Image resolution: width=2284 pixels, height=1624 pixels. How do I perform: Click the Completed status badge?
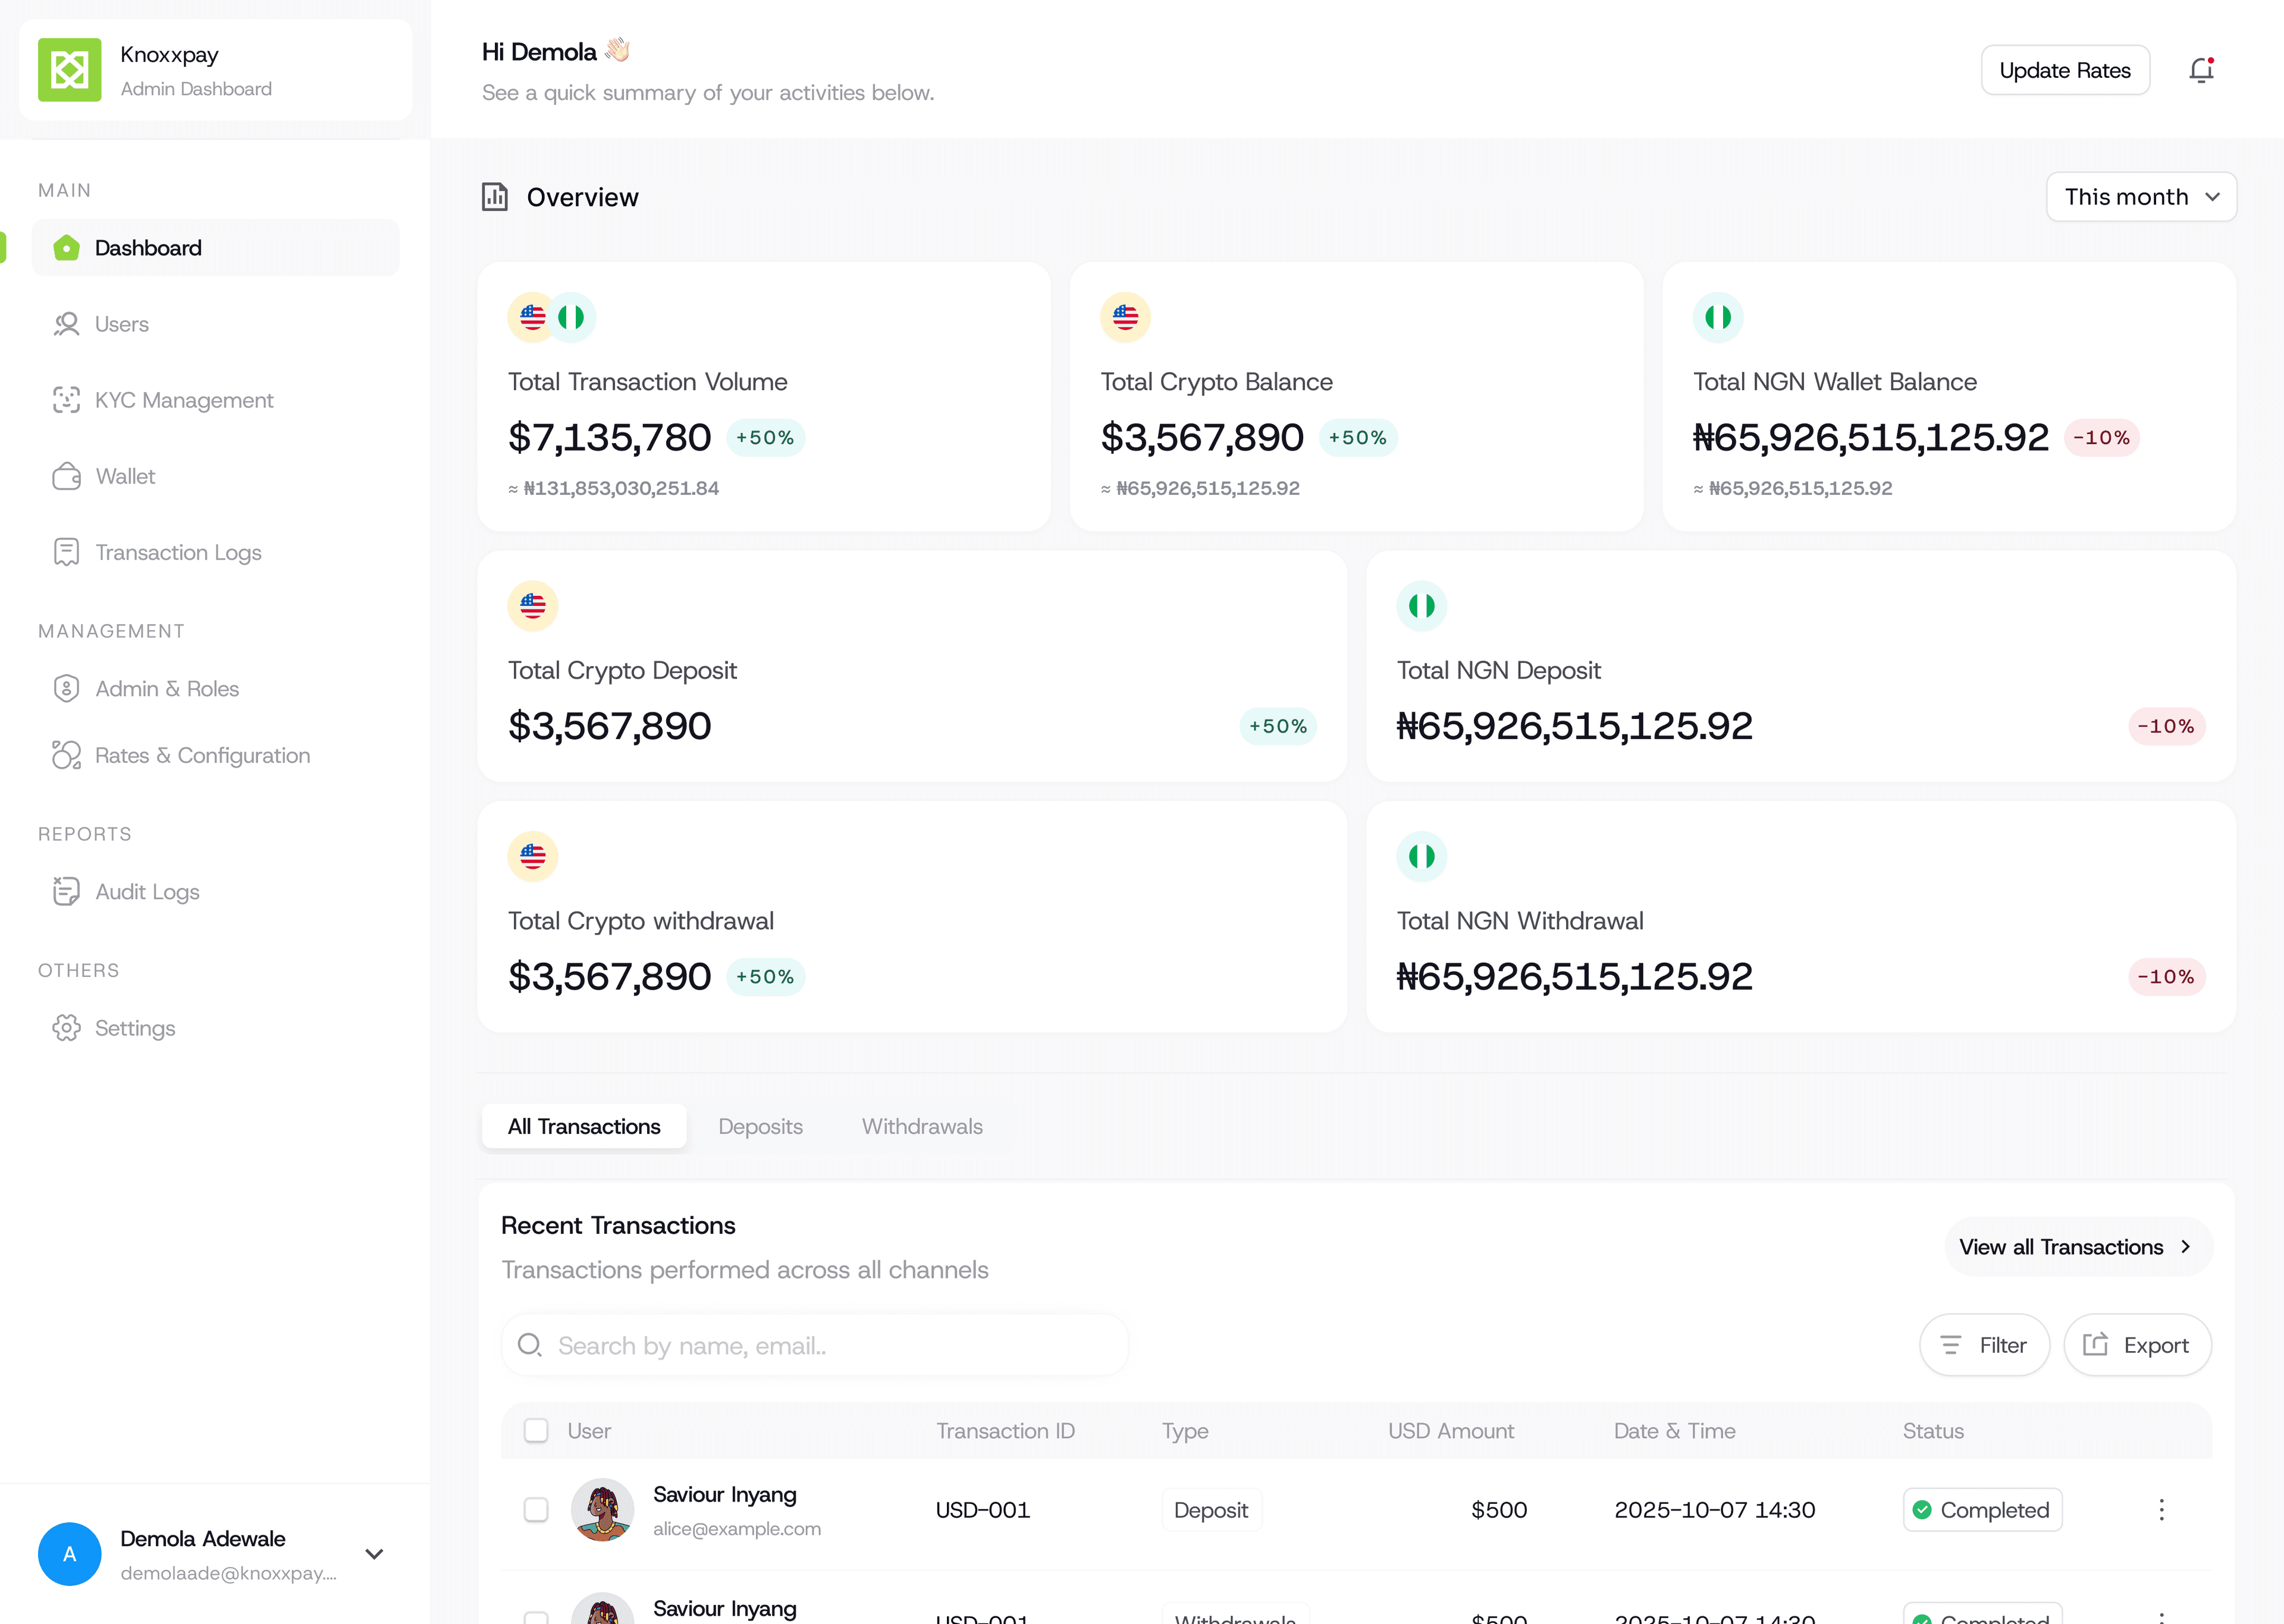click(x=1982, y=1510)
